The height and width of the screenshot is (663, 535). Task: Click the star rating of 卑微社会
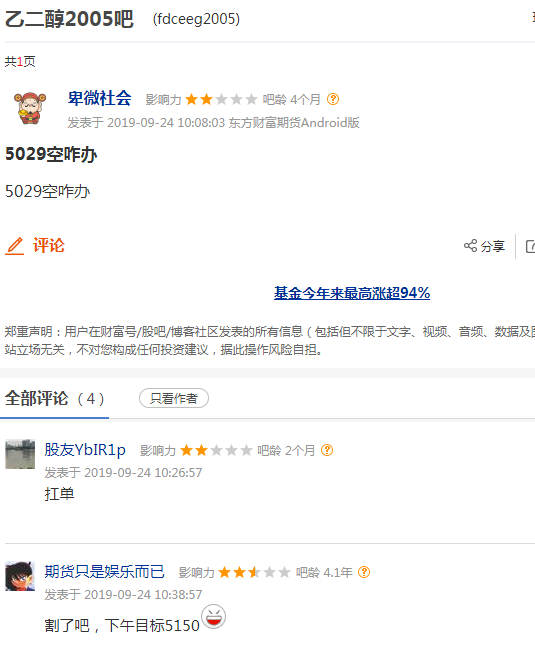[221, 99]
